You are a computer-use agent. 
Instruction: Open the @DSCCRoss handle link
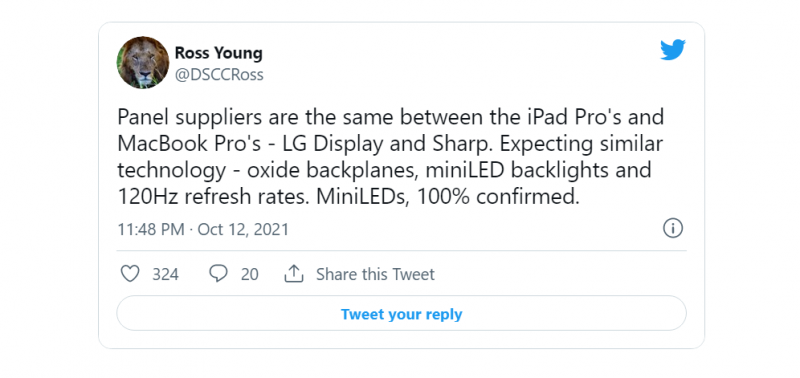pos(219,75)
